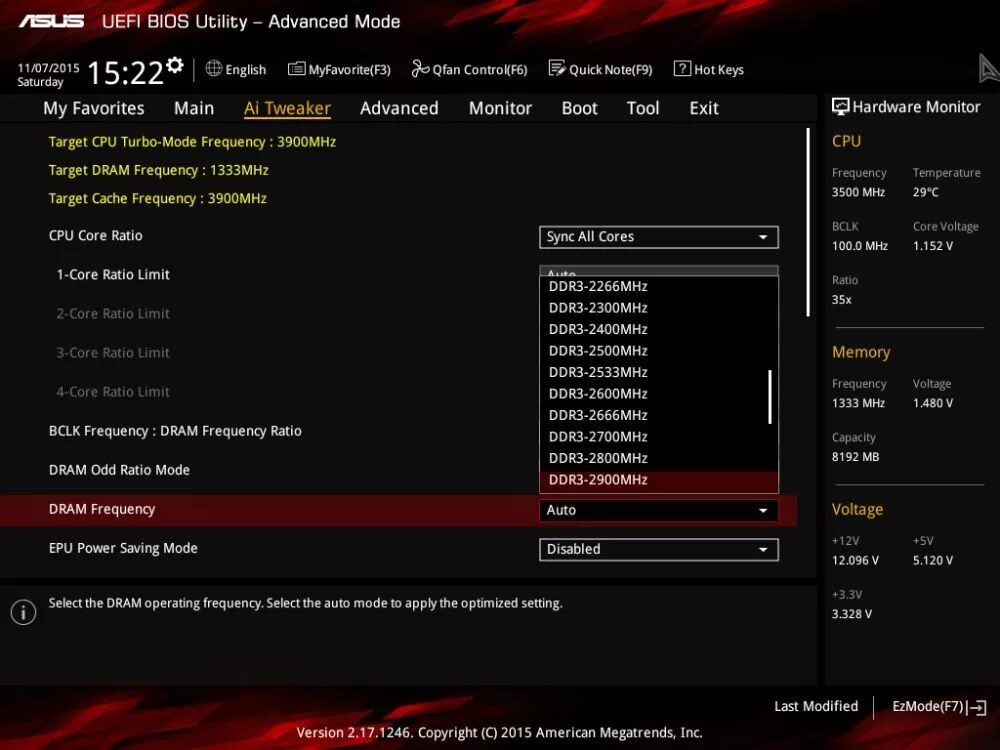
Task: Pick DDR3-2533MHz in the dropdown
Action: point(659,372)
